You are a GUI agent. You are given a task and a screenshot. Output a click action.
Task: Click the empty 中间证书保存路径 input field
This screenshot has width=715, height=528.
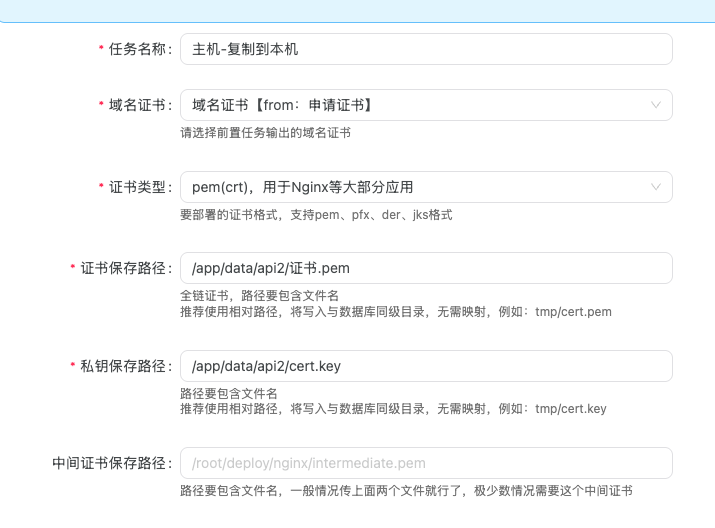coord(425,463)
